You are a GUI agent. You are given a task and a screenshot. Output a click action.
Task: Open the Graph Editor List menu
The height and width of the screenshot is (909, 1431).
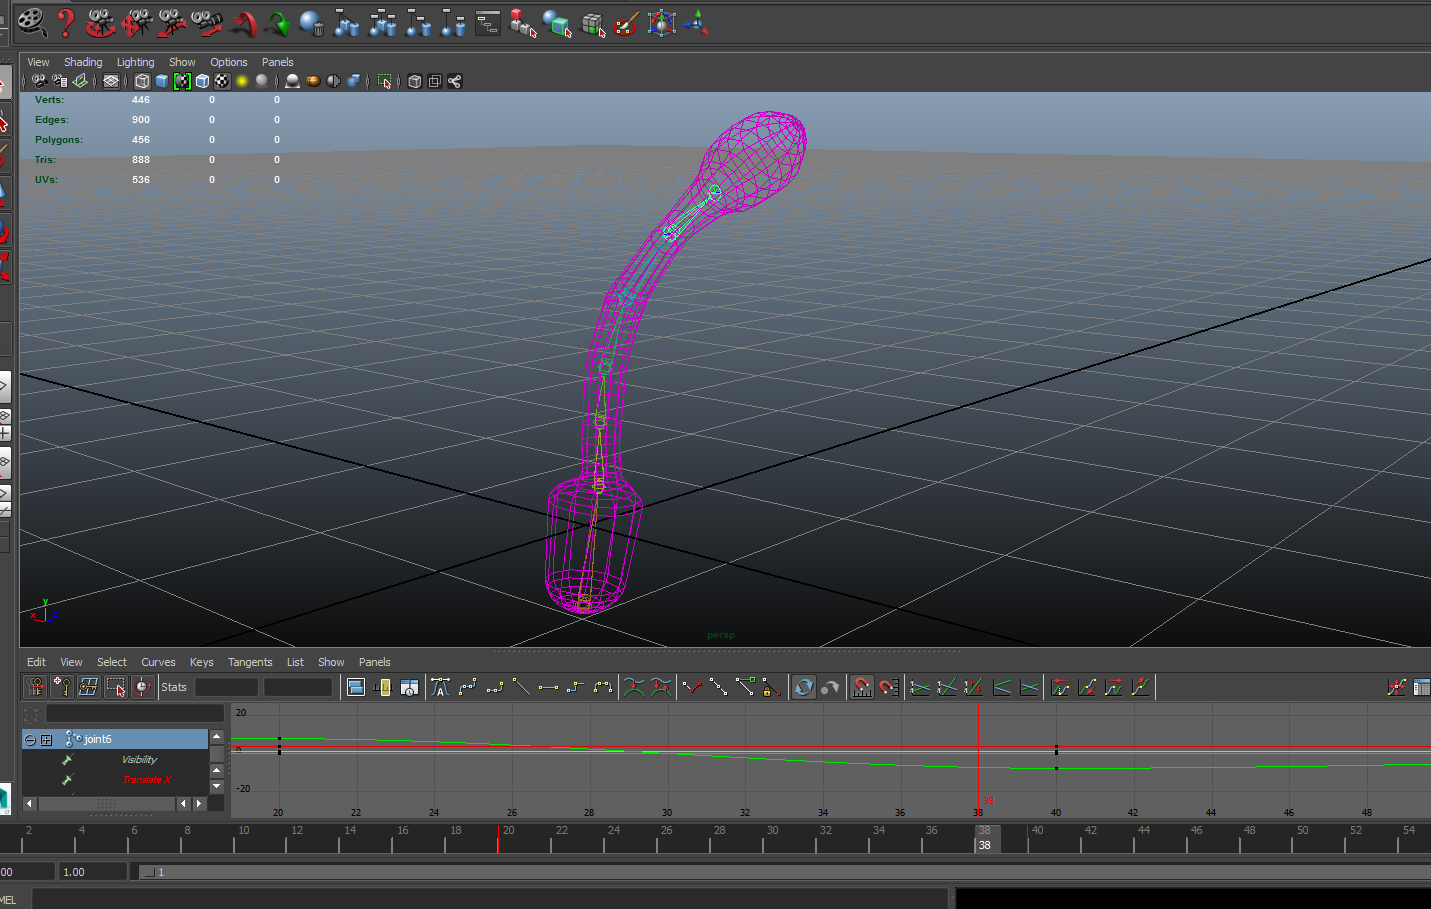pyautogui.click(x=295, y=662)
